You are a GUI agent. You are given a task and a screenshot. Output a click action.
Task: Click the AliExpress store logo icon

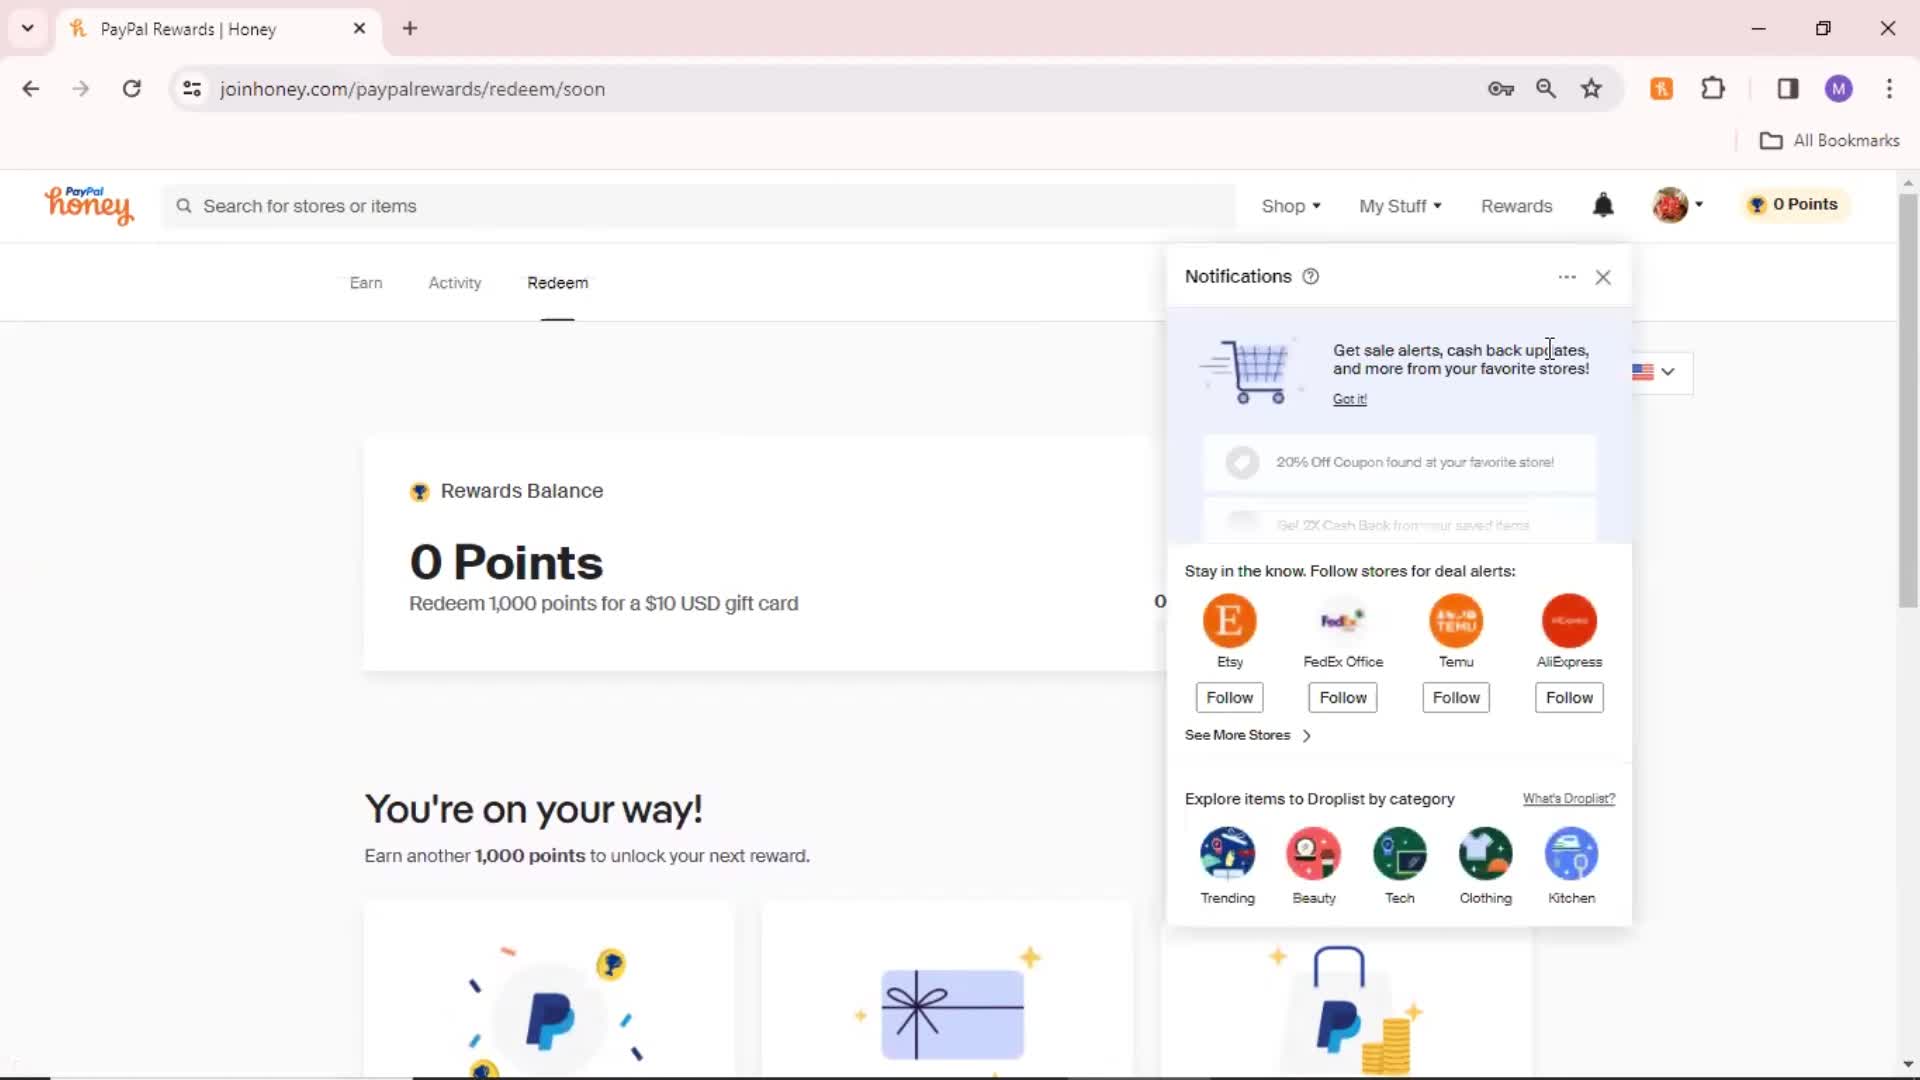(x=1568, y=620)
